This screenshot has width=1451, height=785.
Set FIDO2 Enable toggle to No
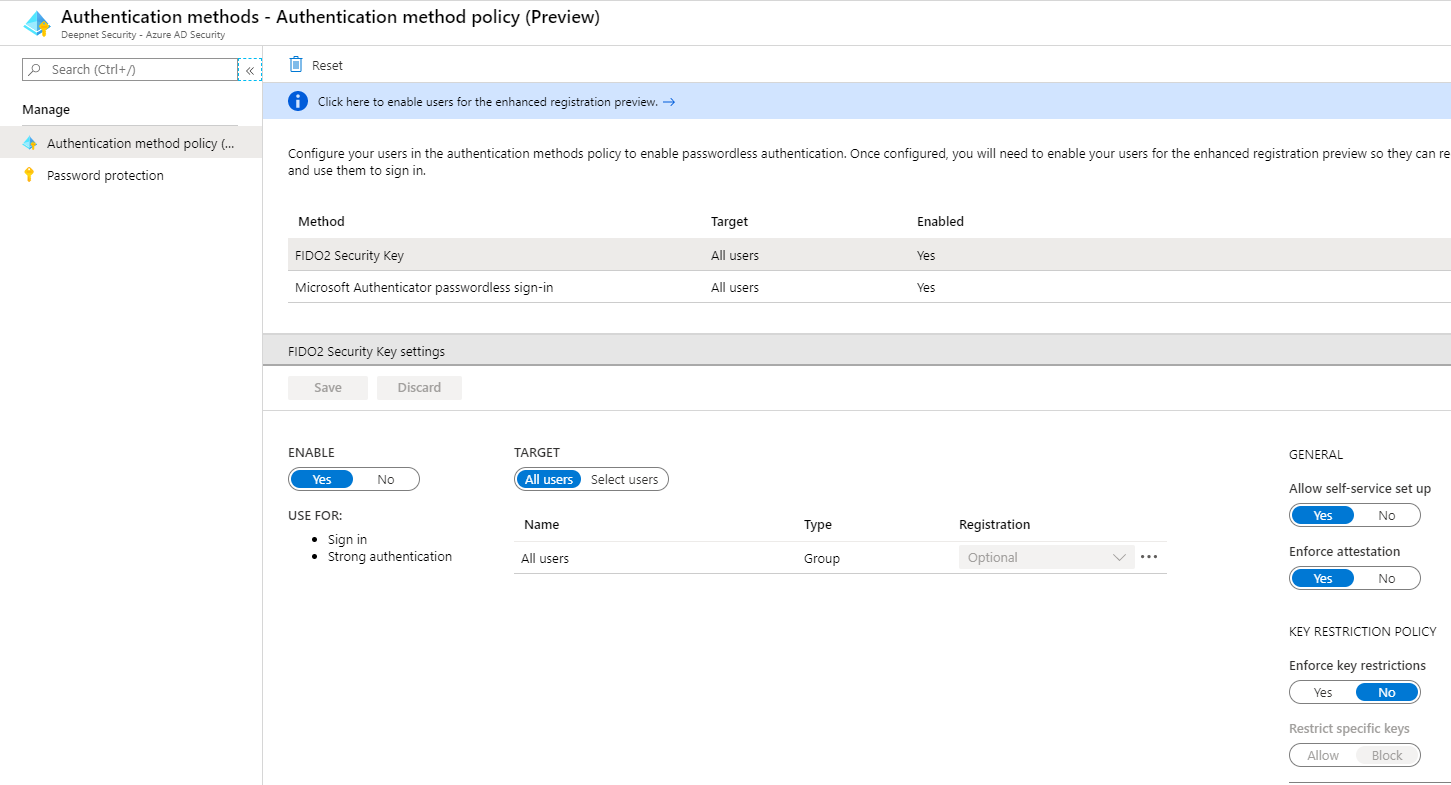pyautogui.click(x=386, y=480)
